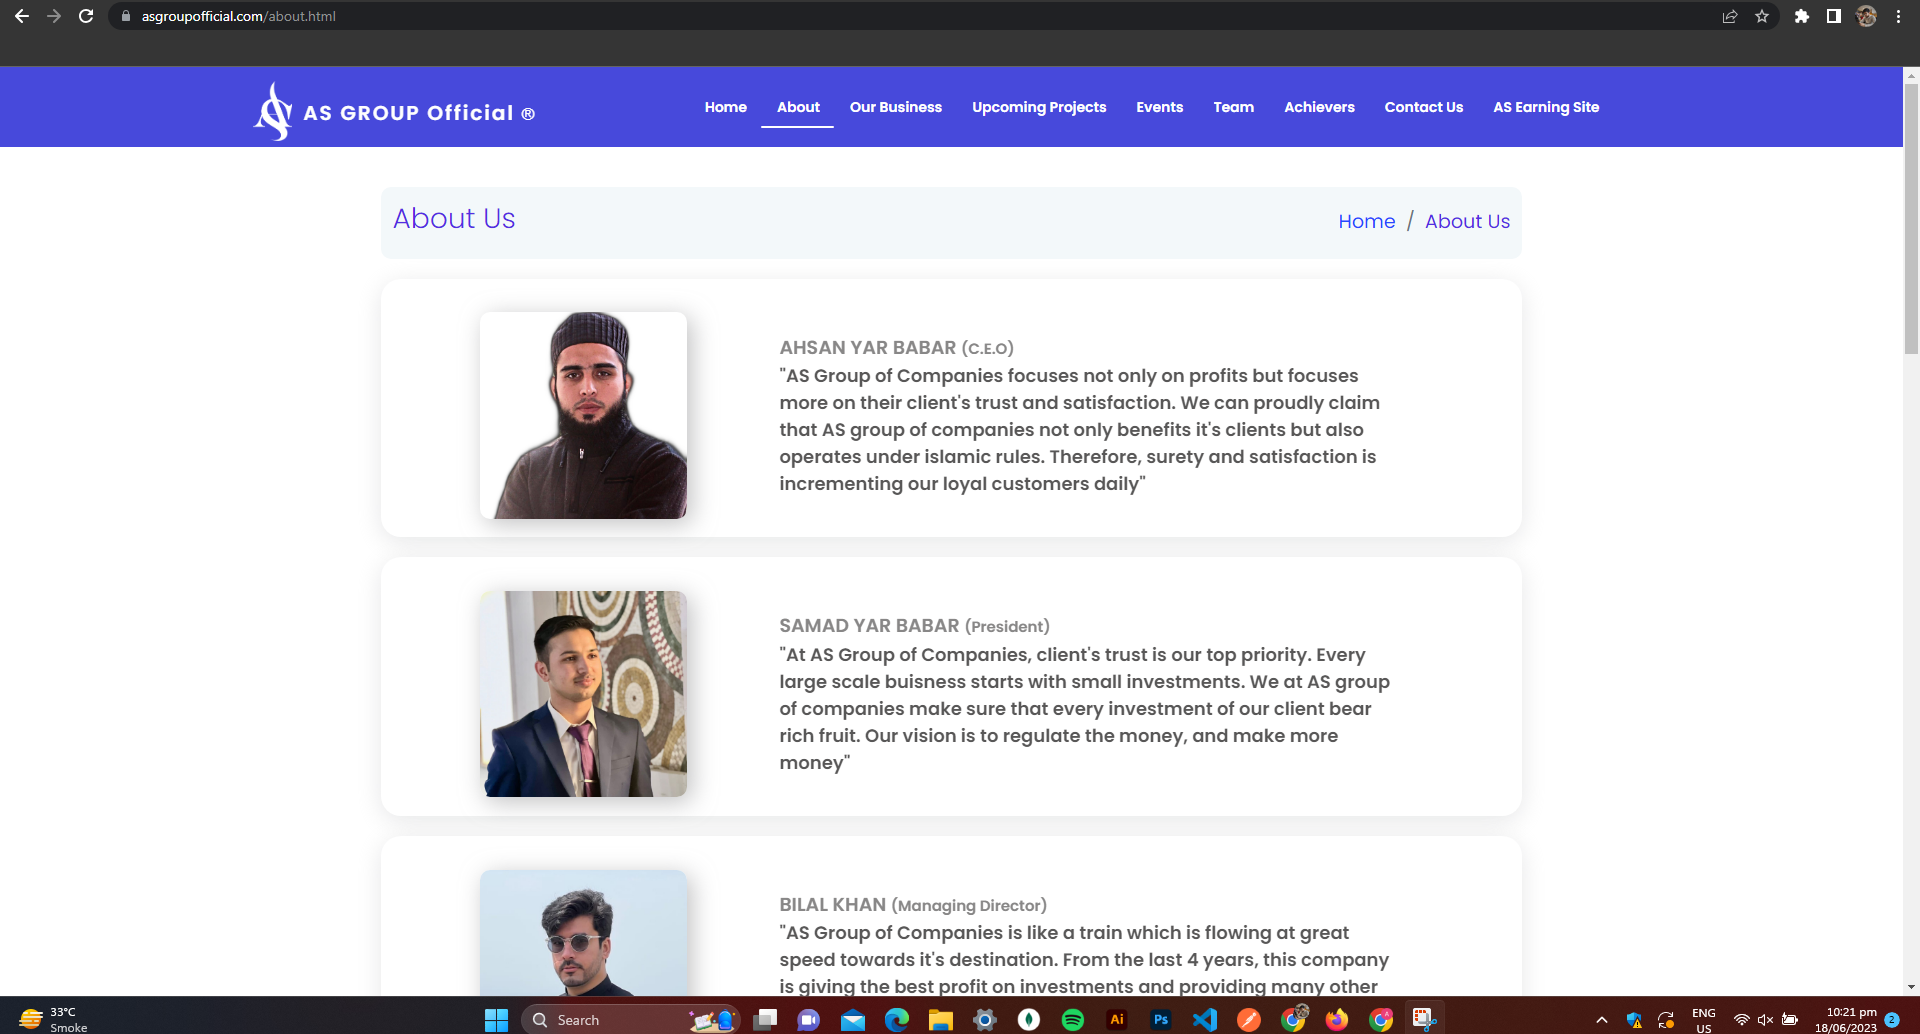This screenshot has height=1034, width=1920.
Task: Expand the hidden system tray icons
Action: pos(1602,1020)
